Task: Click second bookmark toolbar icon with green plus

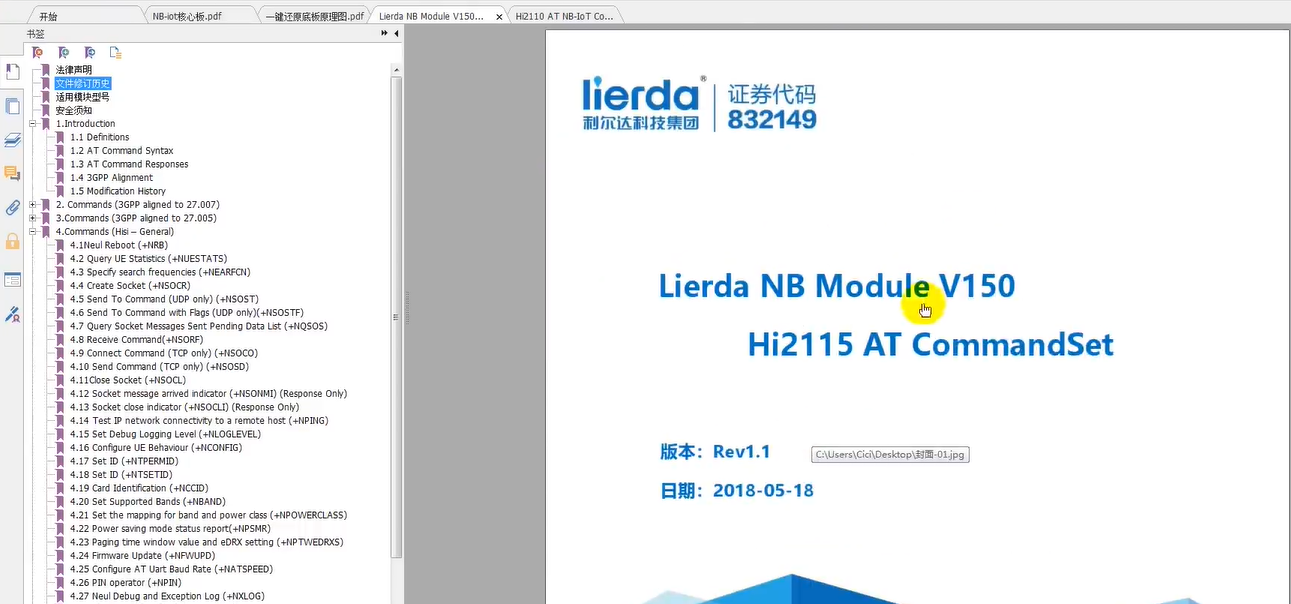Action: coord(63,52)
